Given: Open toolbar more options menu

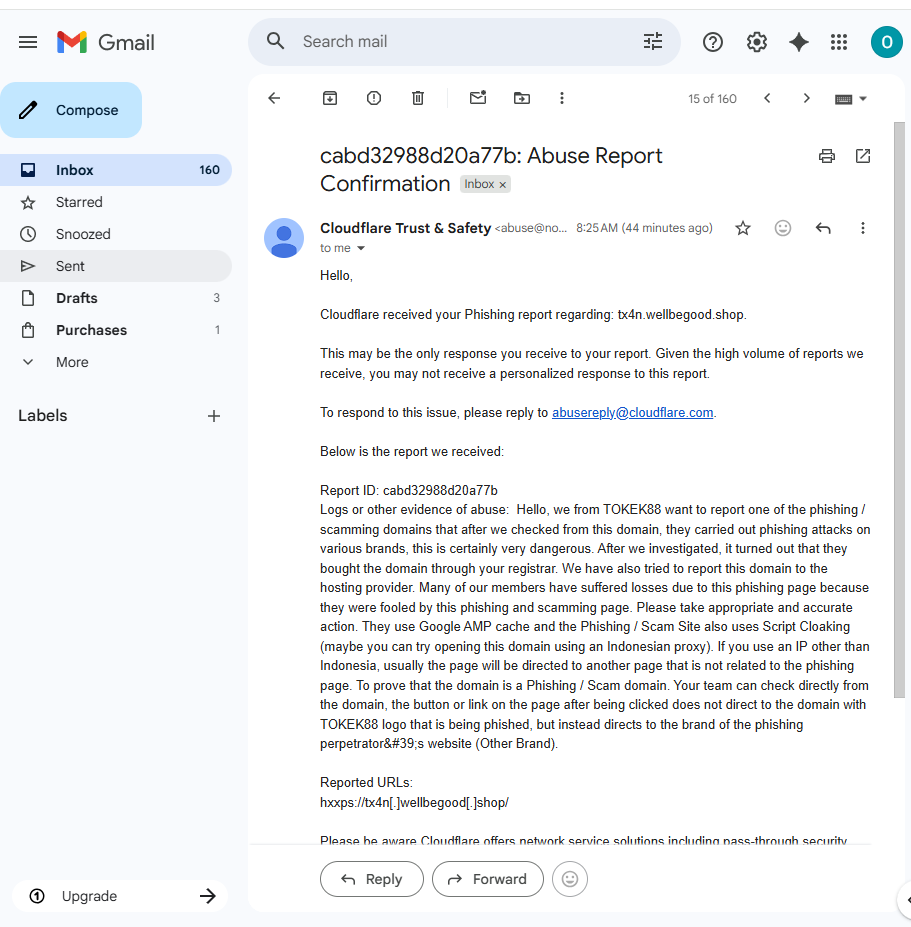Looking at the screenshot, I should click(562, 98).
